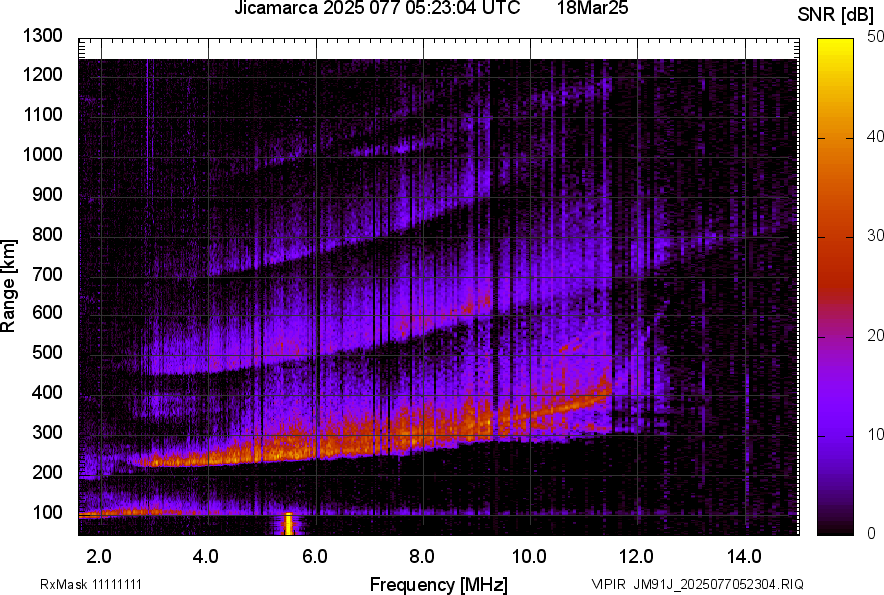Click the range tick label '400'

click(x=47, y=393)
